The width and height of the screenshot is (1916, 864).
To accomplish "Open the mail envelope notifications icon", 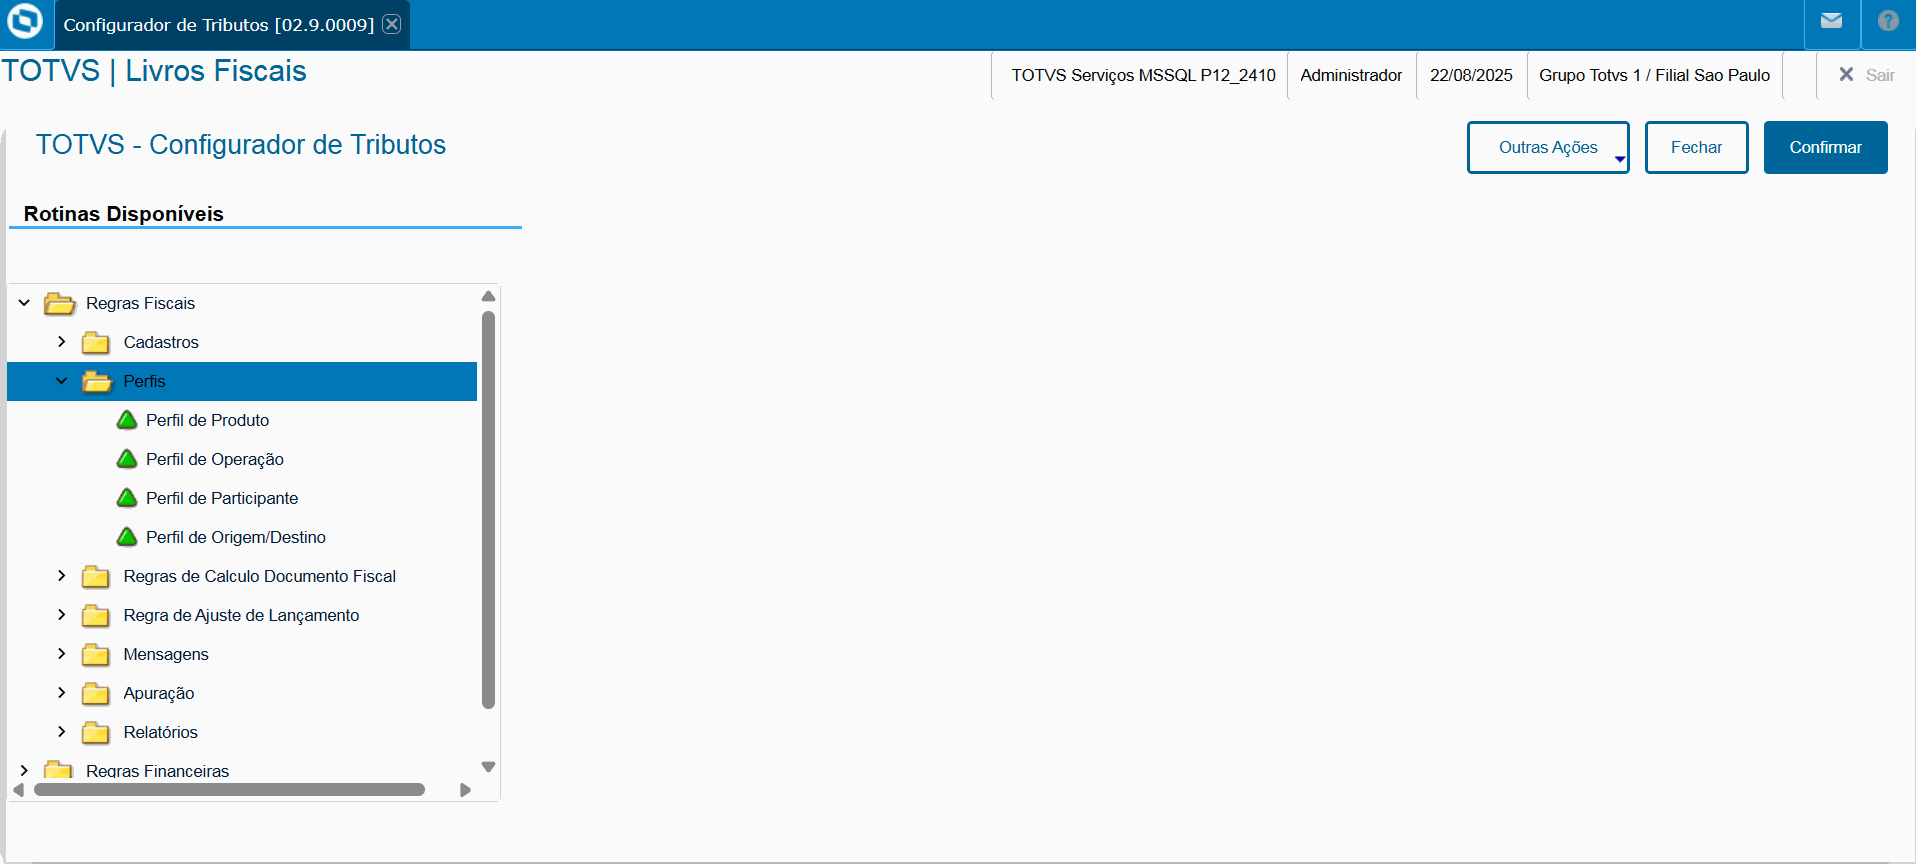I will pos(1831,21).
